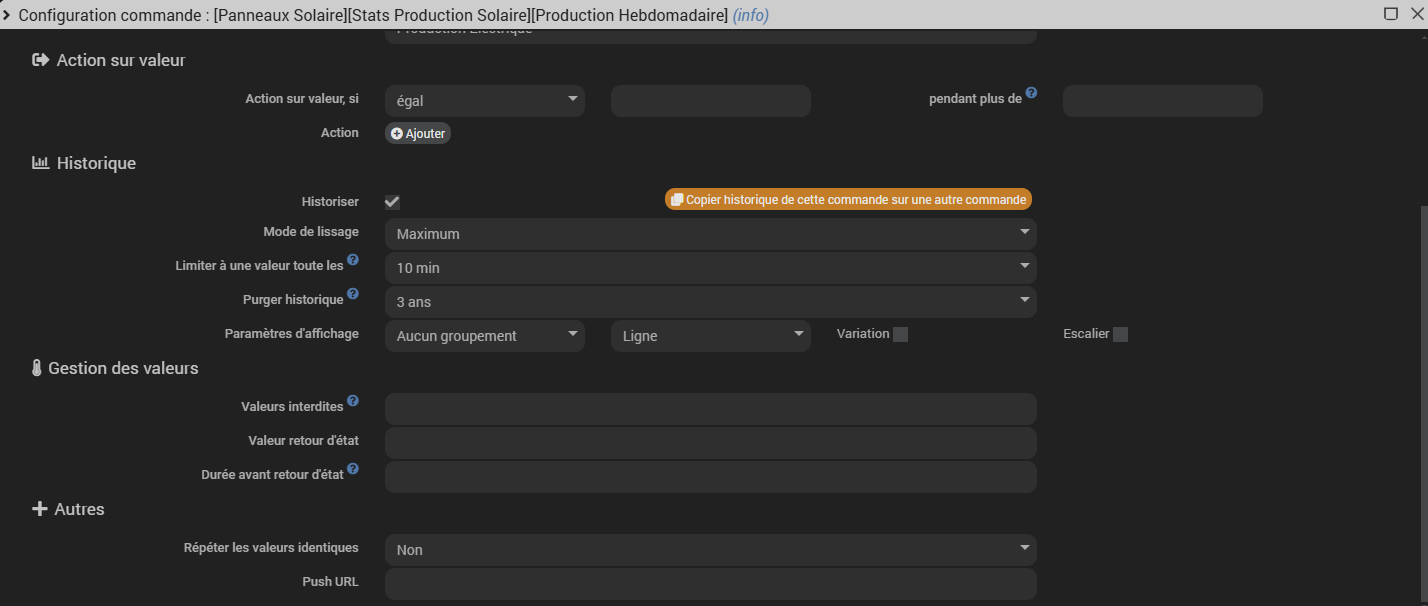Click help icon next to 'pendant plus de'
This screenshot has width=1428, height=606.
[x=1031, y=93]
